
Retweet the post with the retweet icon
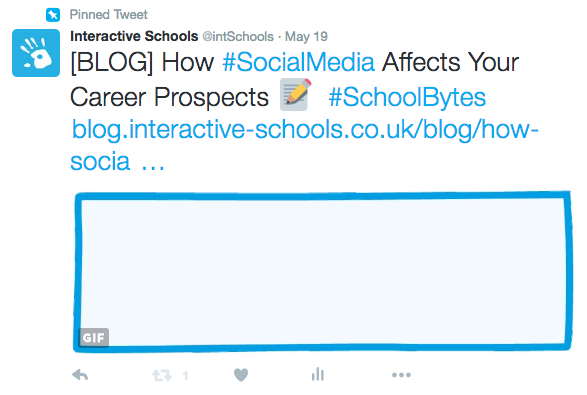[162, 375]
